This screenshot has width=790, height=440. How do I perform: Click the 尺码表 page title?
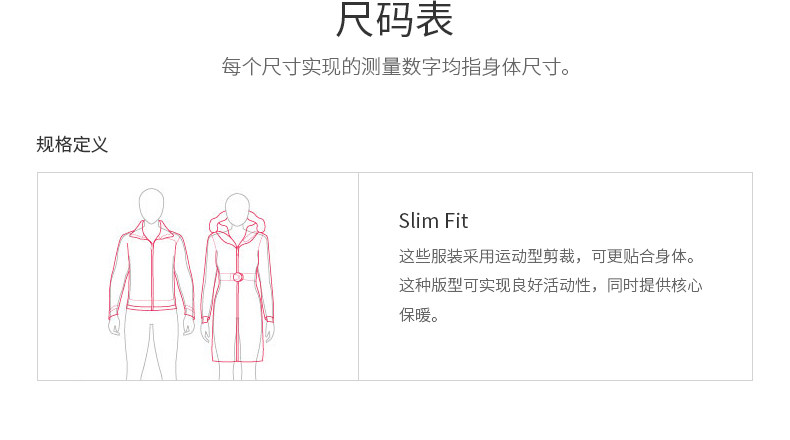(x=394, y=20)
